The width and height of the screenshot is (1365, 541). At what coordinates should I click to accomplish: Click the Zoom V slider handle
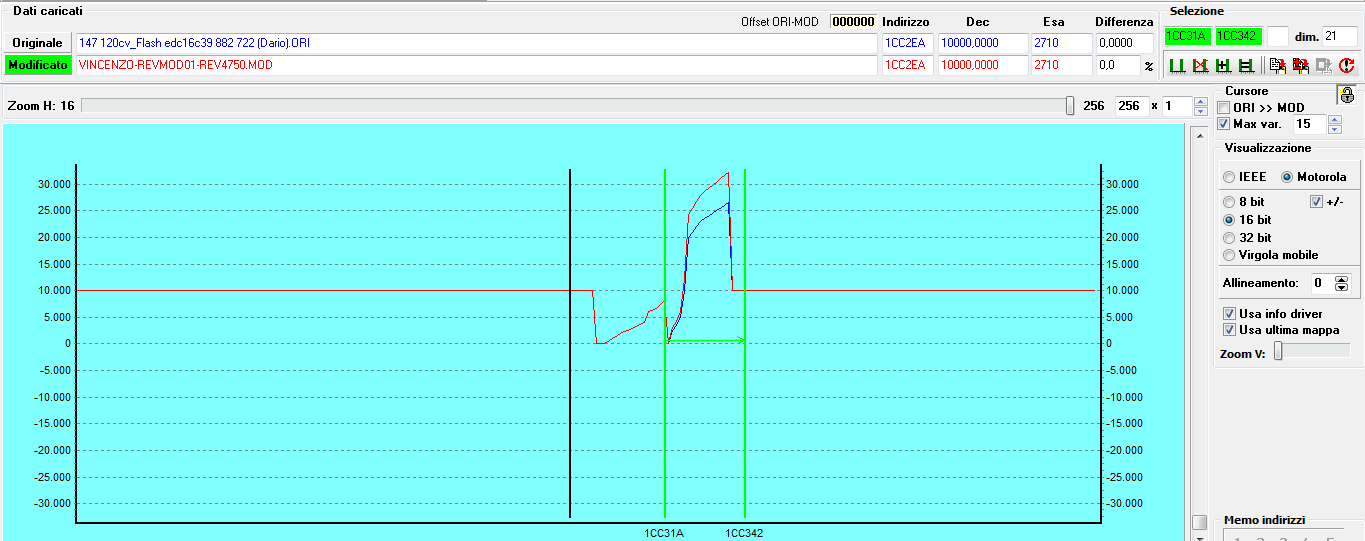[x=1278, y=351]
